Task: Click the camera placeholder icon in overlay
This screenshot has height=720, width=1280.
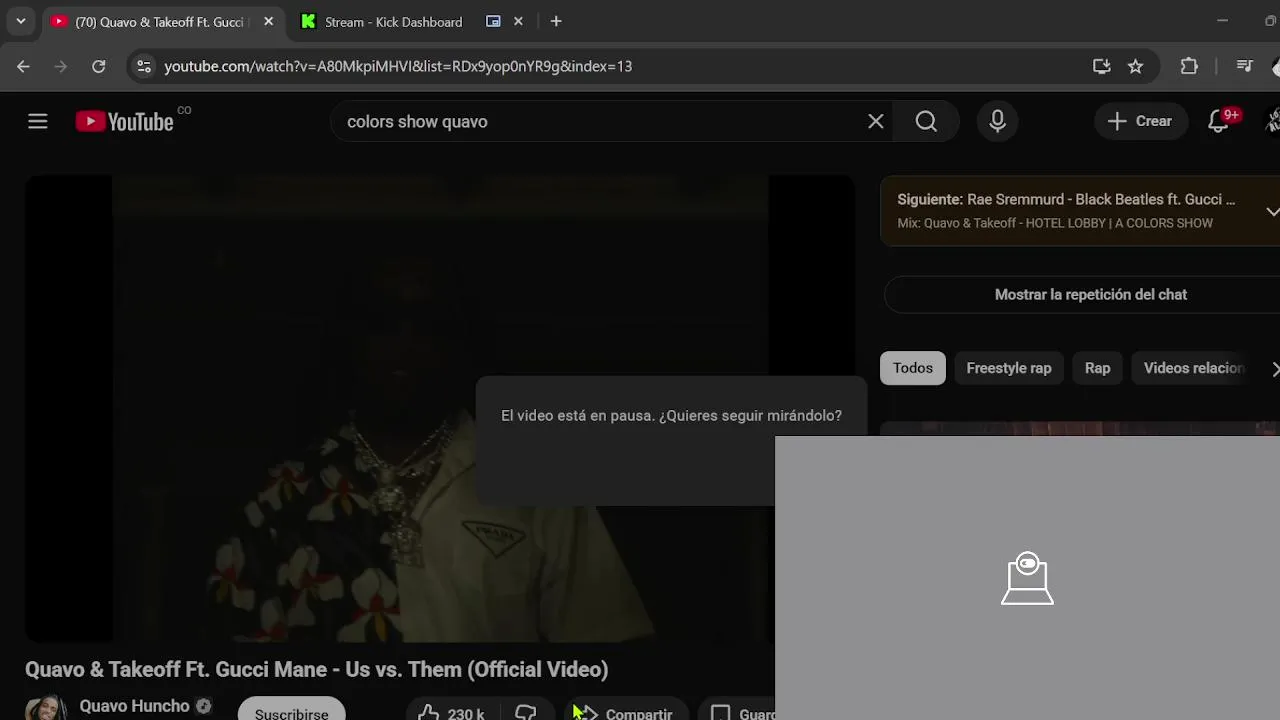Action: tap(1027, 579)
